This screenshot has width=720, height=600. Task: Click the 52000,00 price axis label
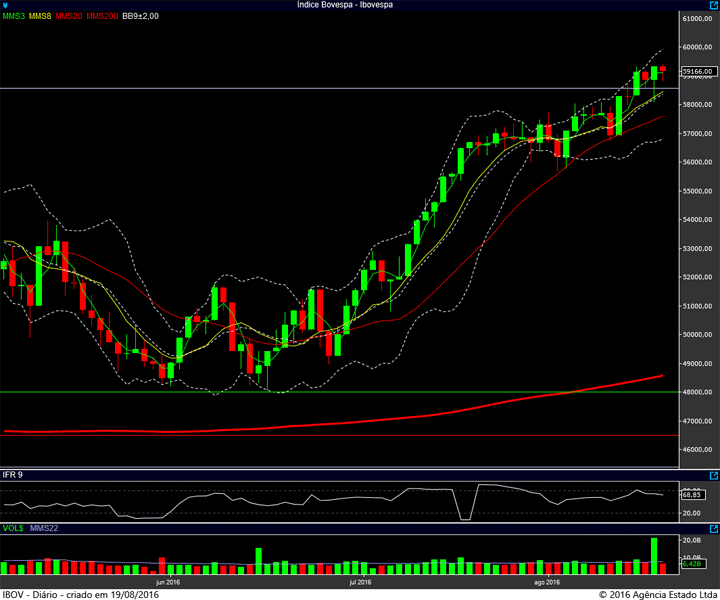(698, 277)
